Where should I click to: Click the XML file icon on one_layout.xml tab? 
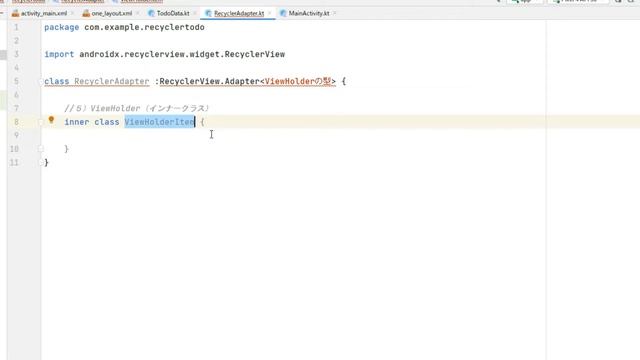[86, 13]
